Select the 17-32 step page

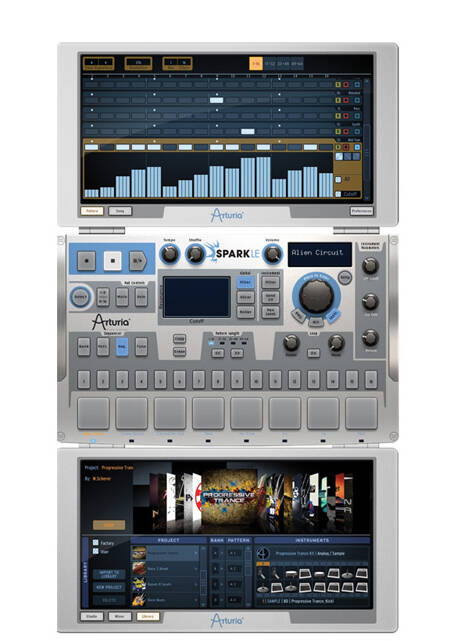pyautogui.click(x=269, y=63)
